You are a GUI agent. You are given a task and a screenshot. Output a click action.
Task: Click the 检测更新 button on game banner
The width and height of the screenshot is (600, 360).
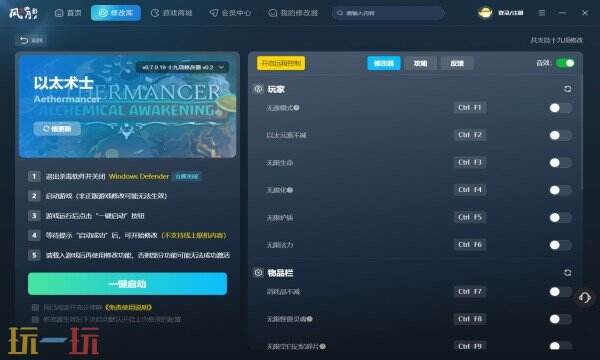tap(57, 129)
